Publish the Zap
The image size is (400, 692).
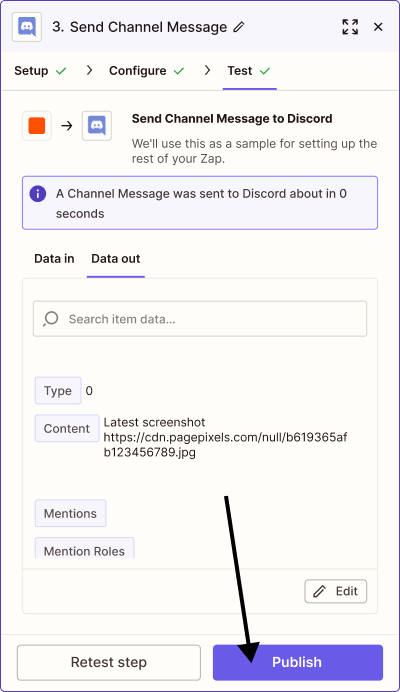[298, 662]
